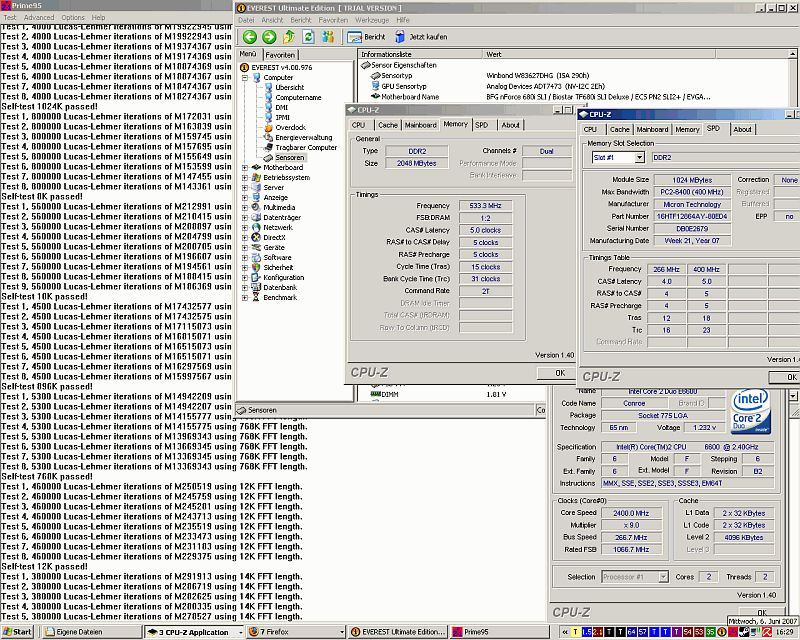Switch to the Favoriten tab in EVEREST
Viewport: 800px width, 640px height.
pyautogui.click(x=280, y=55)
